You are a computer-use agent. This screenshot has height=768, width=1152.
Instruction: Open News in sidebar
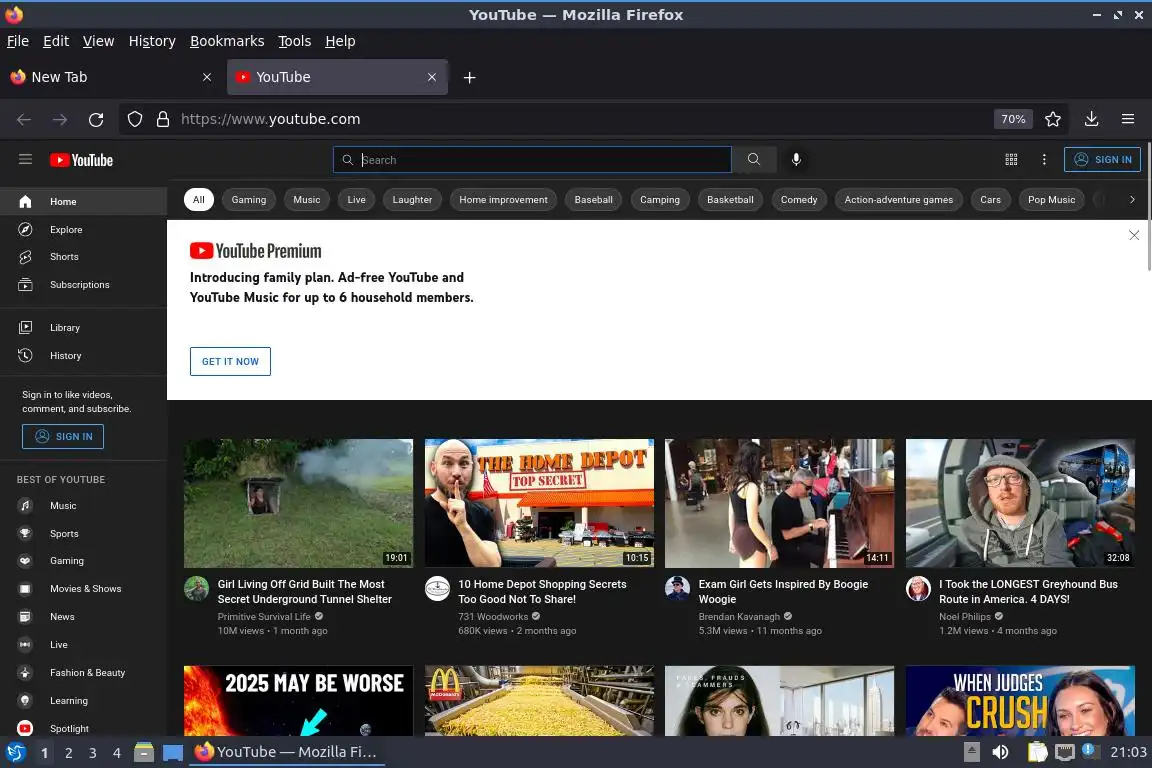tap(84, 617)
